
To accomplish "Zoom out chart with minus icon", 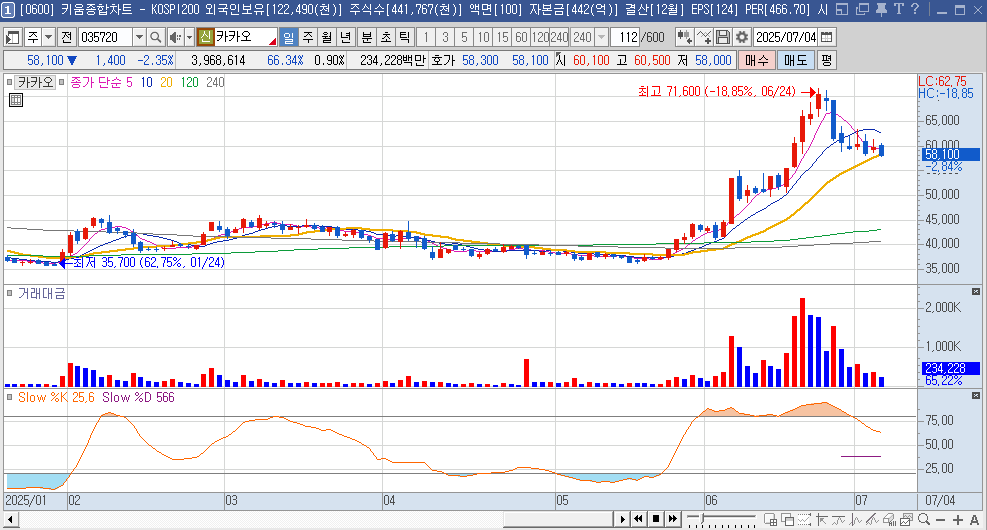I will 940,519.
